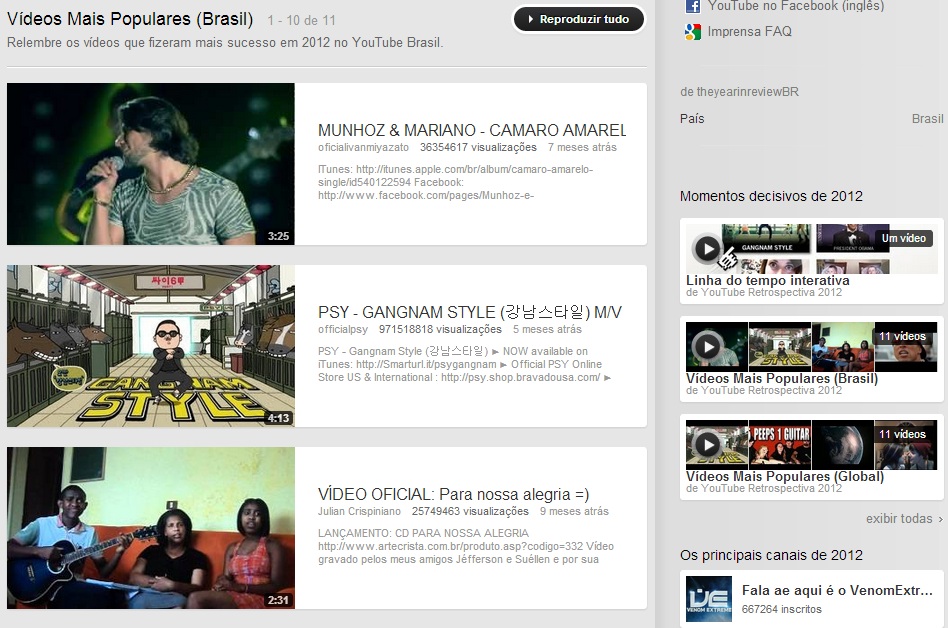Open the Para nossa alegria video thumbnail
This screenshot has width=948, height=628.
tap(151, 528)
